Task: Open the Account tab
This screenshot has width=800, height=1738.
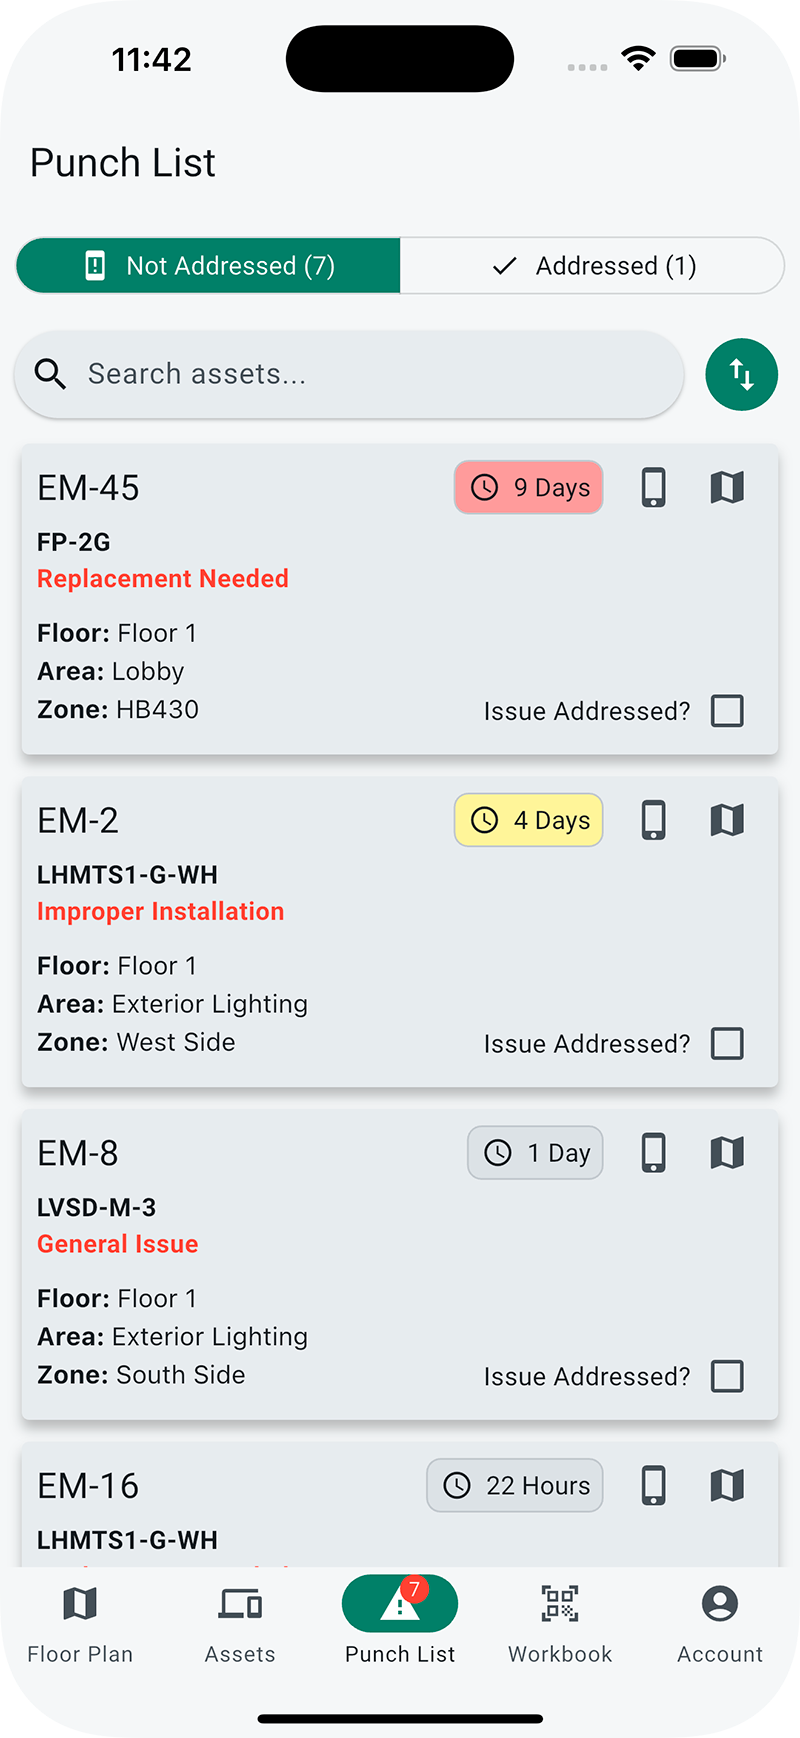Action: pos(720,1622)
